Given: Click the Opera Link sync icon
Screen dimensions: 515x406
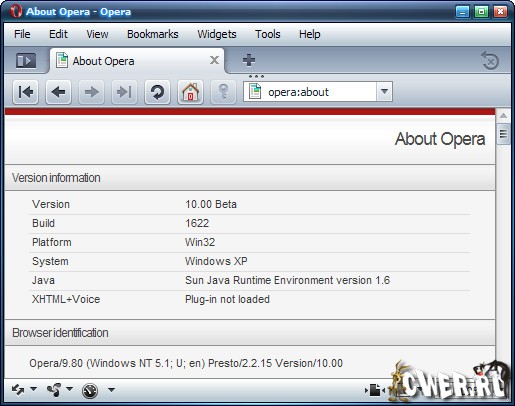Looking at the screenshot, I should tap(18, 389).
